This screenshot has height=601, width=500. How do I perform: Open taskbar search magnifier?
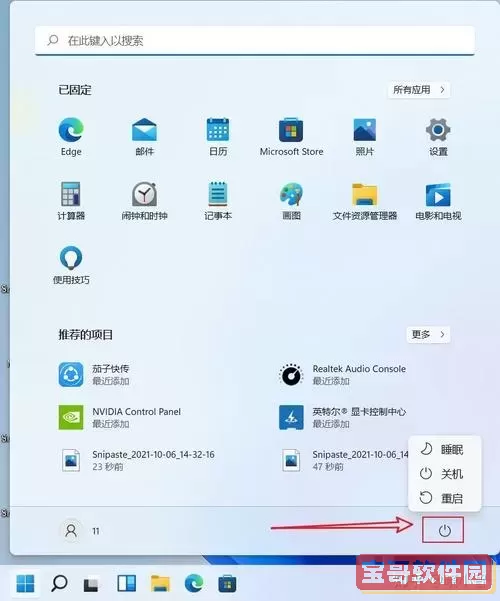click(59, 584)
